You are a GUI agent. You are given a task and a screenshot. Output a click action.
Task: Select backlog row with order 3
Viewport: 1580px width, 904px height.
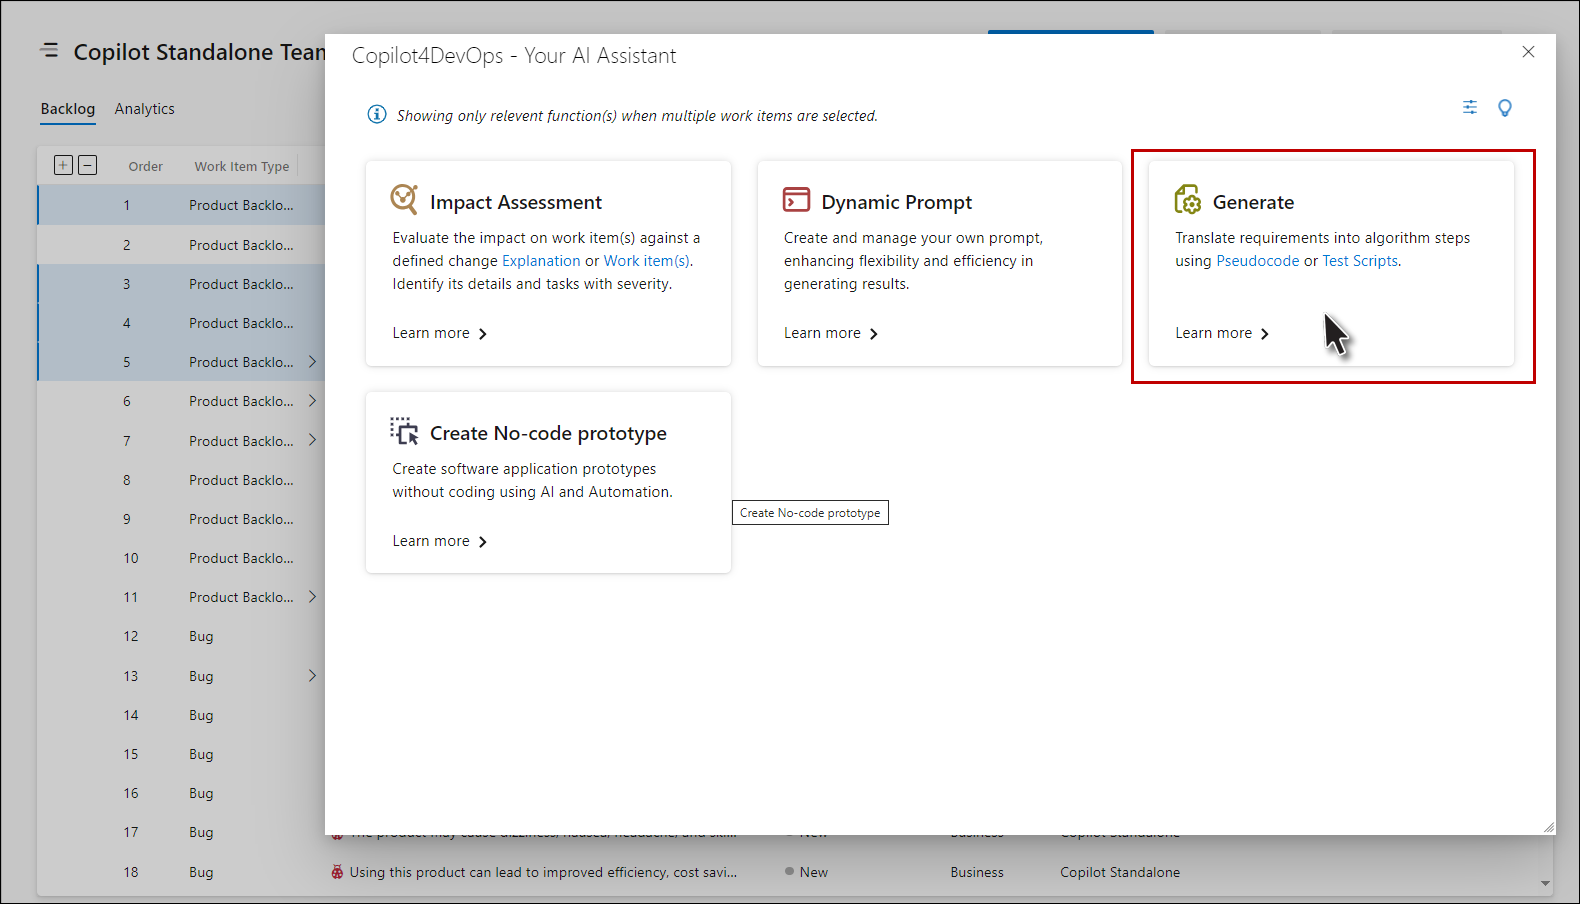pos(181,284)
